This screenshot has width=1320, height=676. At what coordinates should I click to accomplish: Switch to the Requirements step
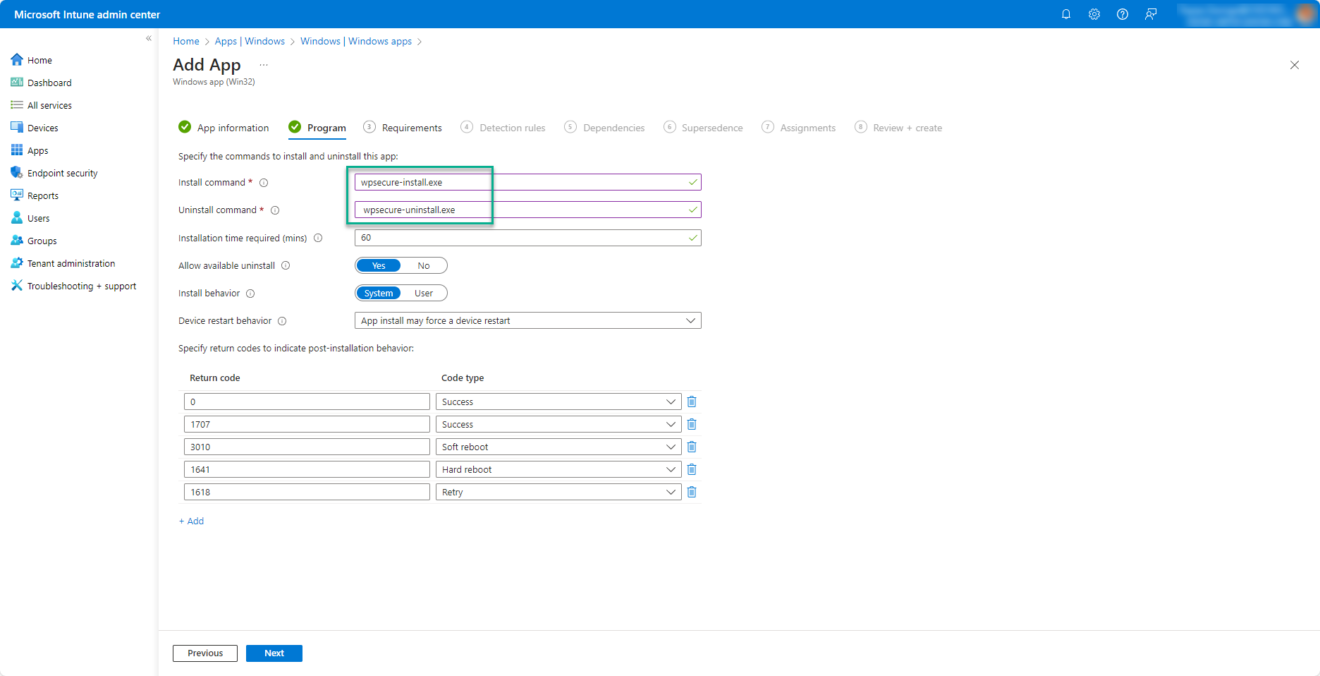pos(410,127)
